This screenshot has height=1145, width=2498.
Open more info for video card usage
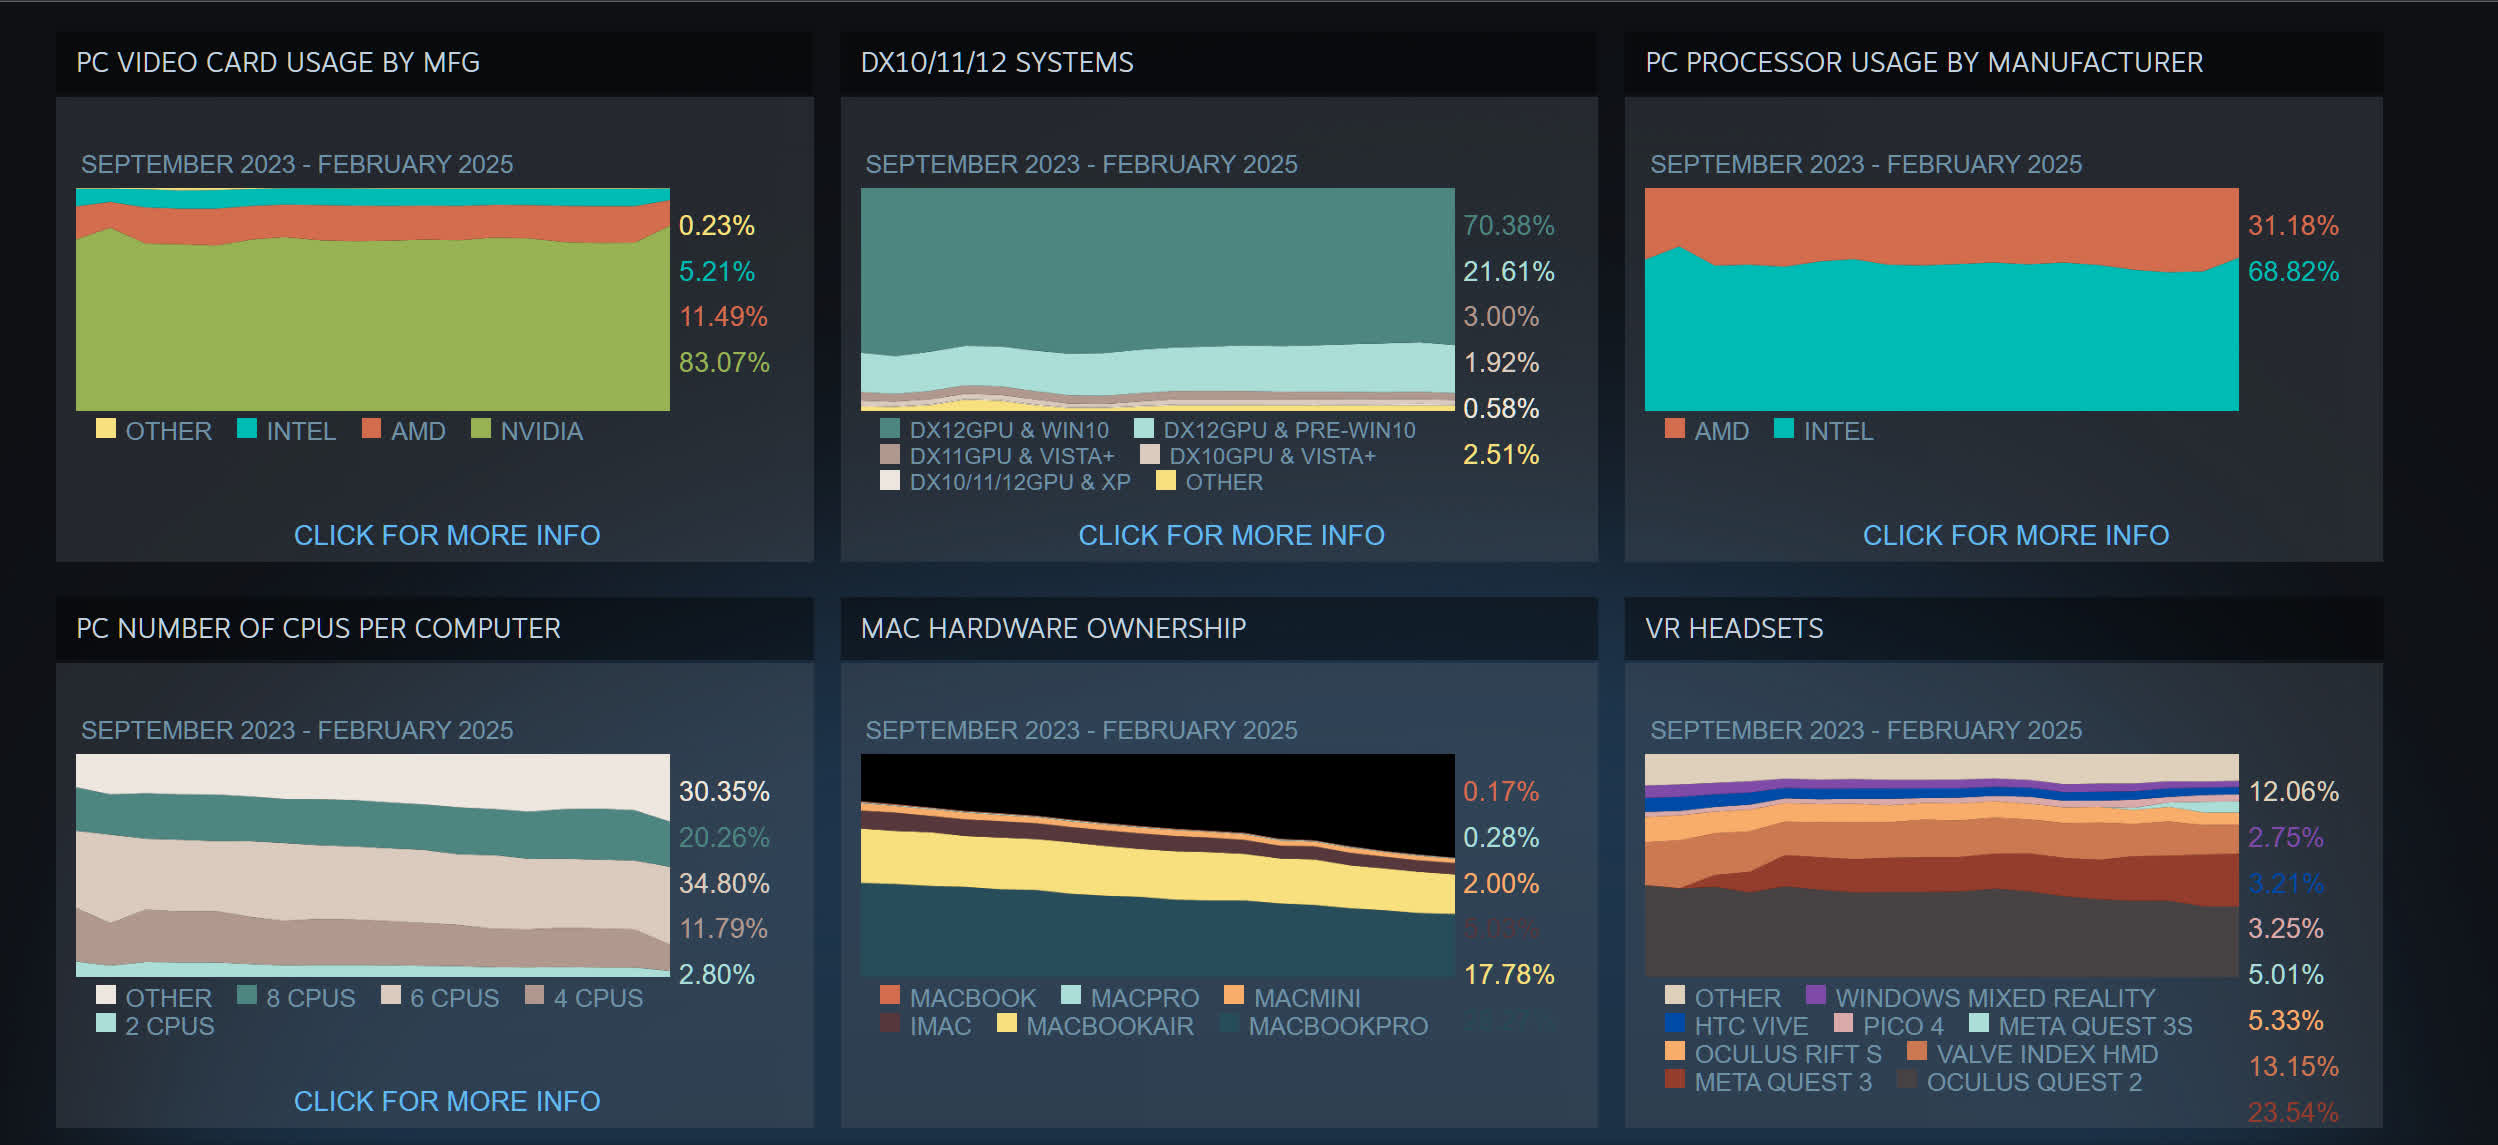(446, 535)
